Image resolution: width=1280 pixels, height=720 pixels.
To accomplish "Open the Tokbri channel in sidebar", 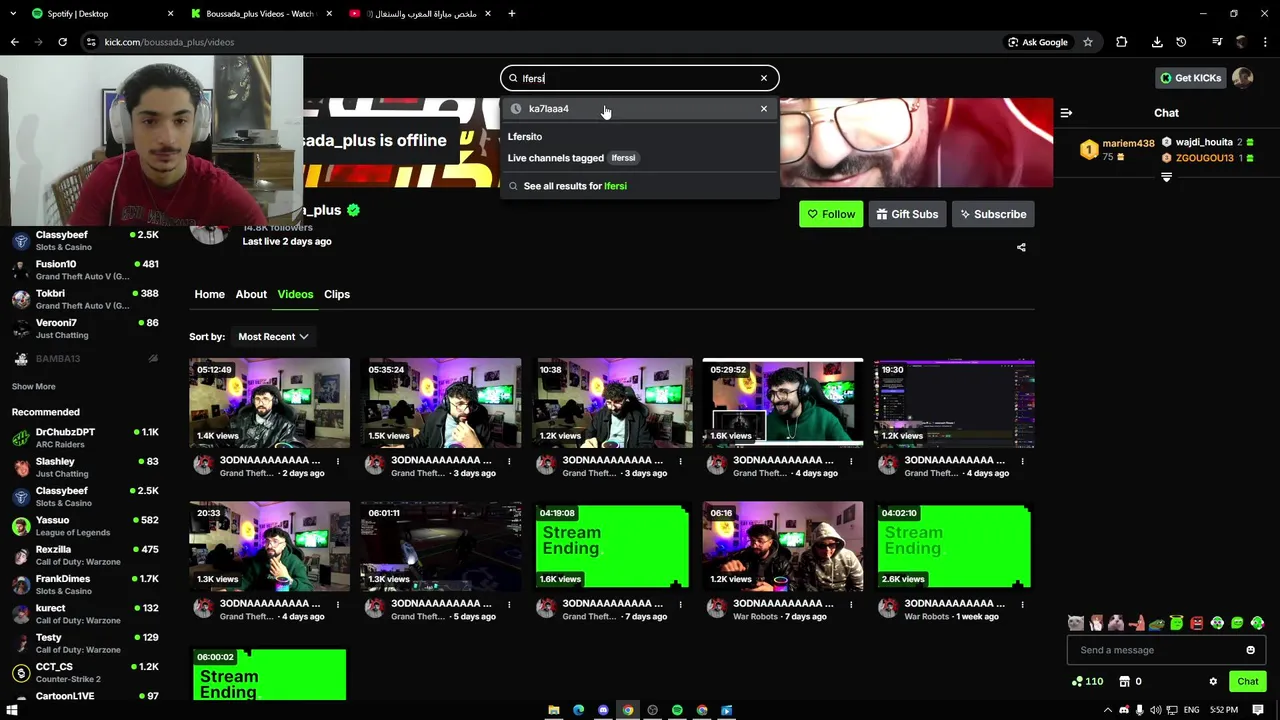I will (85, 299).
